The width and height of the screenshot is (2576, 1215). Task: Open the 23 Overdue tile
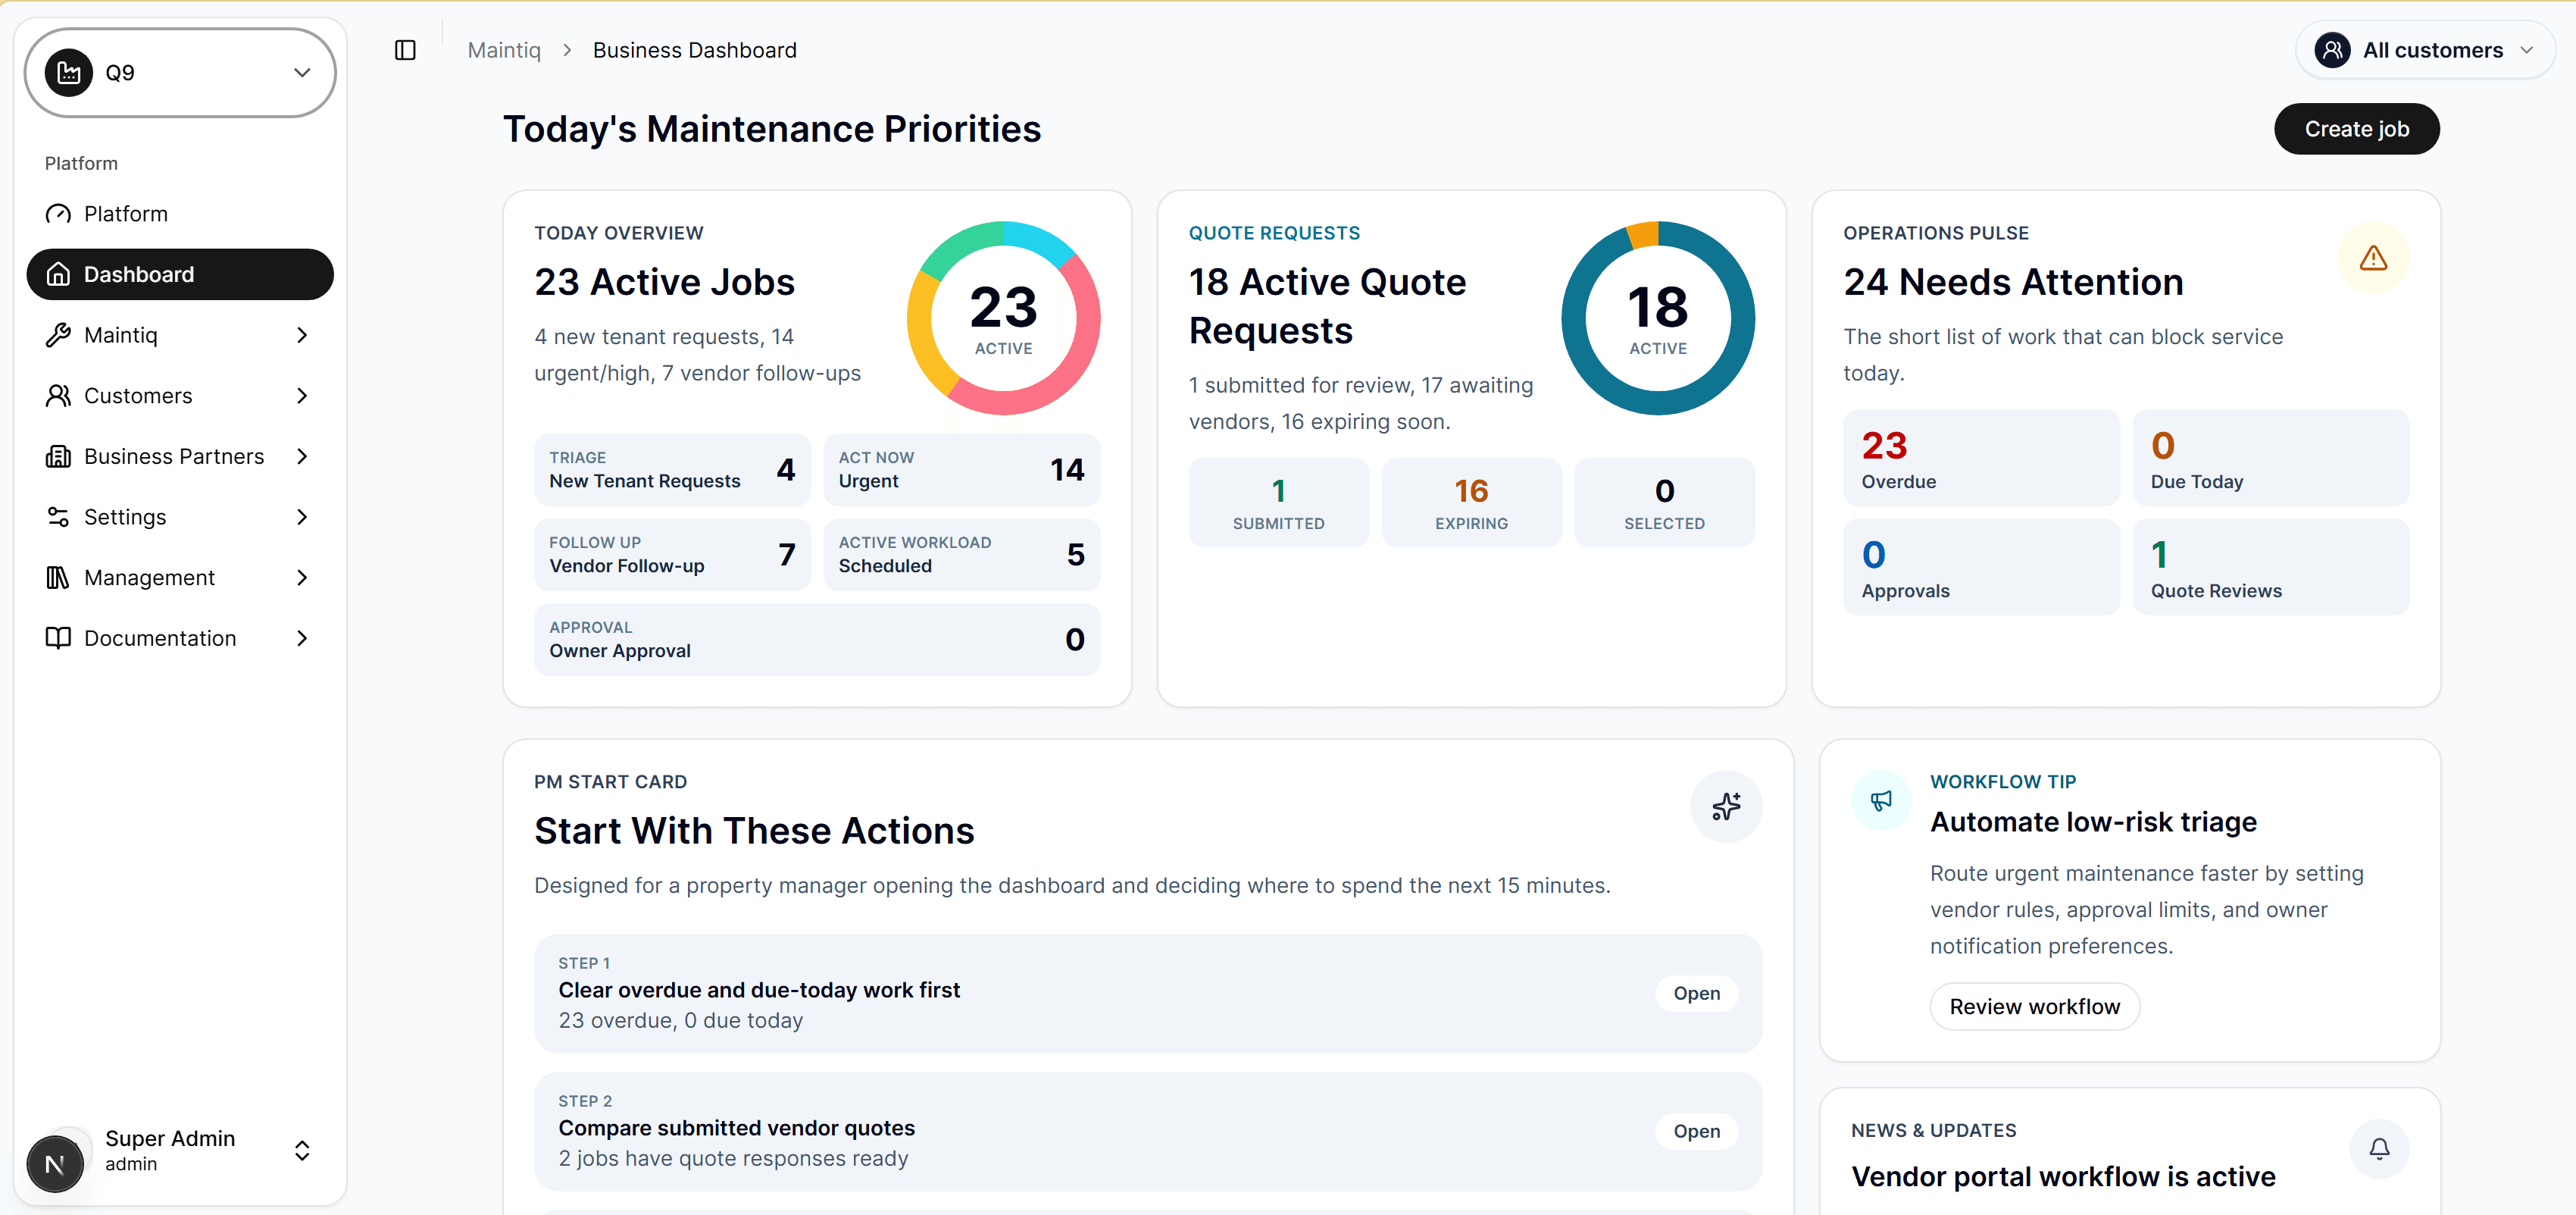[1981, 457]
